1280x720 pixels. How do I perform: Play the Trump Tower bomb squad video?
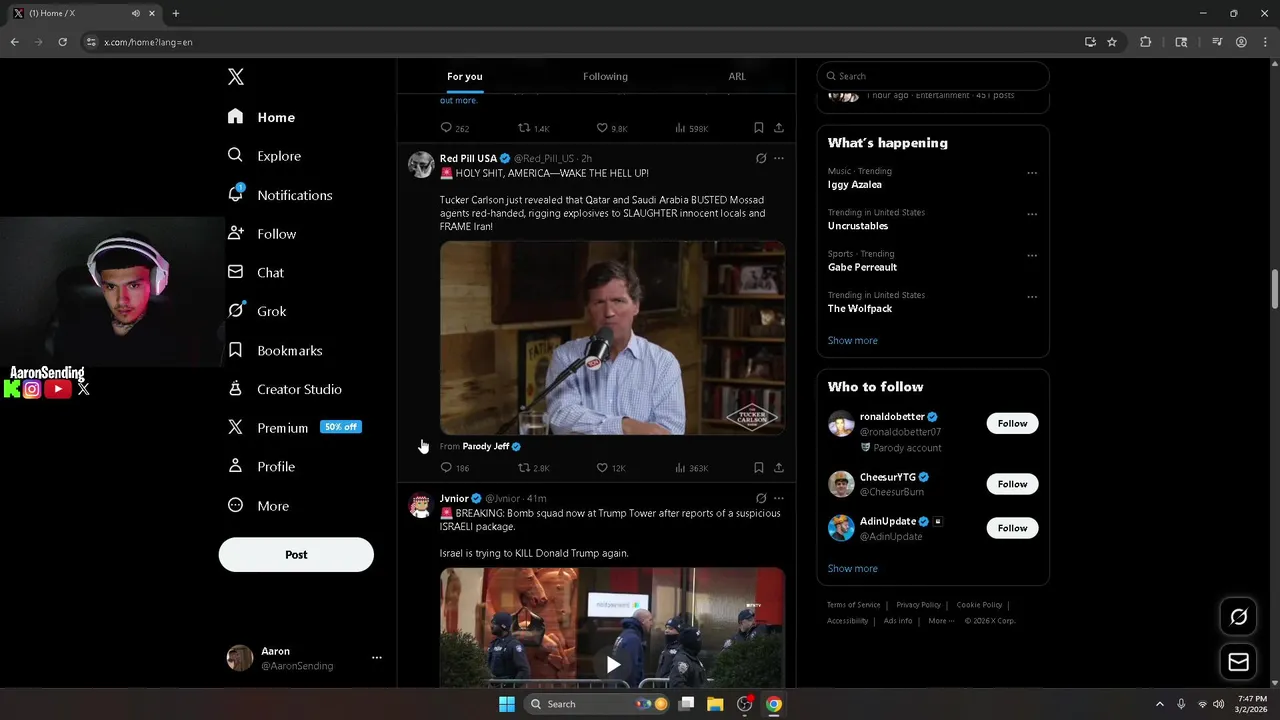tap(612, 664)
